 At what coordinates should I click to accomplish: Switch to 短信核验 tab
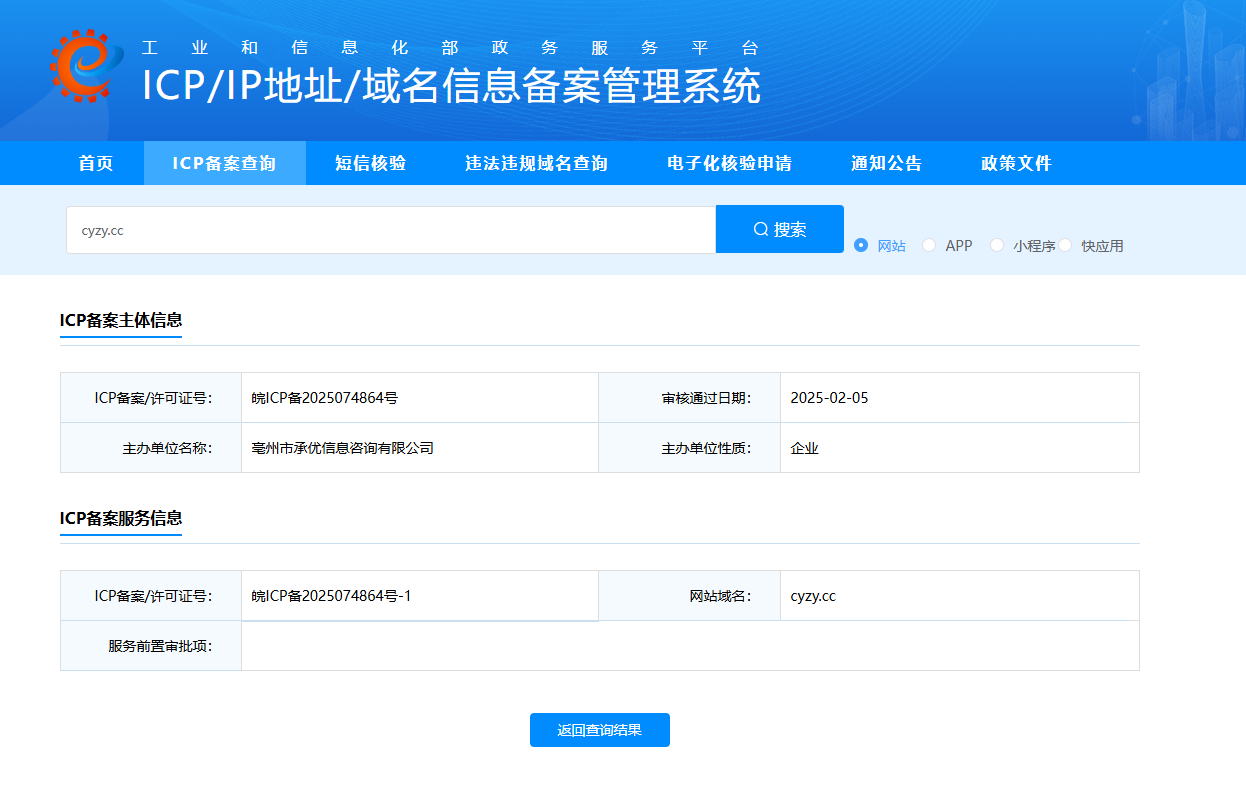click(370, 163)
